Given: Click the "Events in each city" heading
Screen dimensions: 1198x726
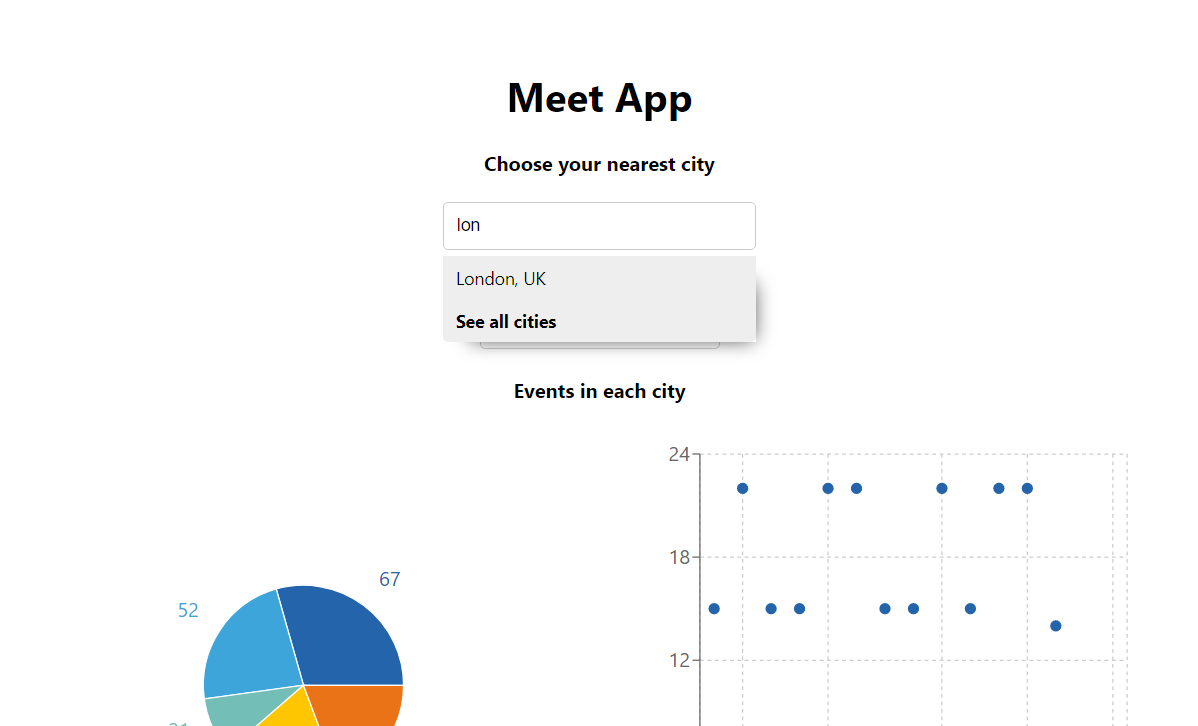Looking at the screenshot, I should (x=599, y=391).
